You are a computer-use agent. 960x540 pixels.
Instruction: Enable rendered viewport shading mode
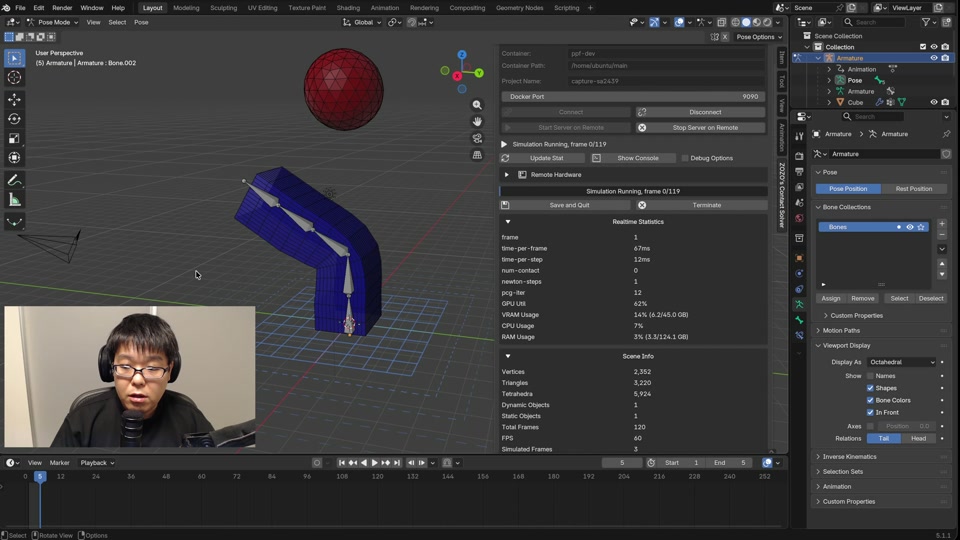pyautogui.click(x=767, y=22)
